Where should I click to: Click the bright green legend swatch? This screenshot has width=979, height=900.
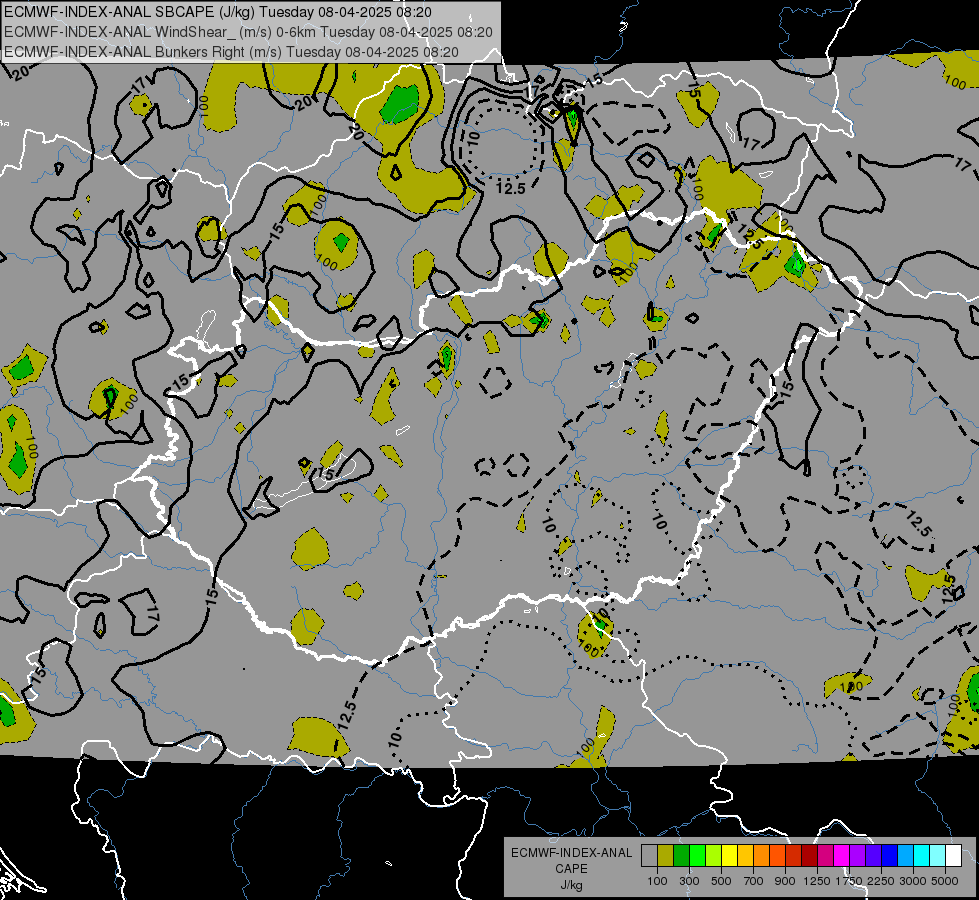coord(697,855)
